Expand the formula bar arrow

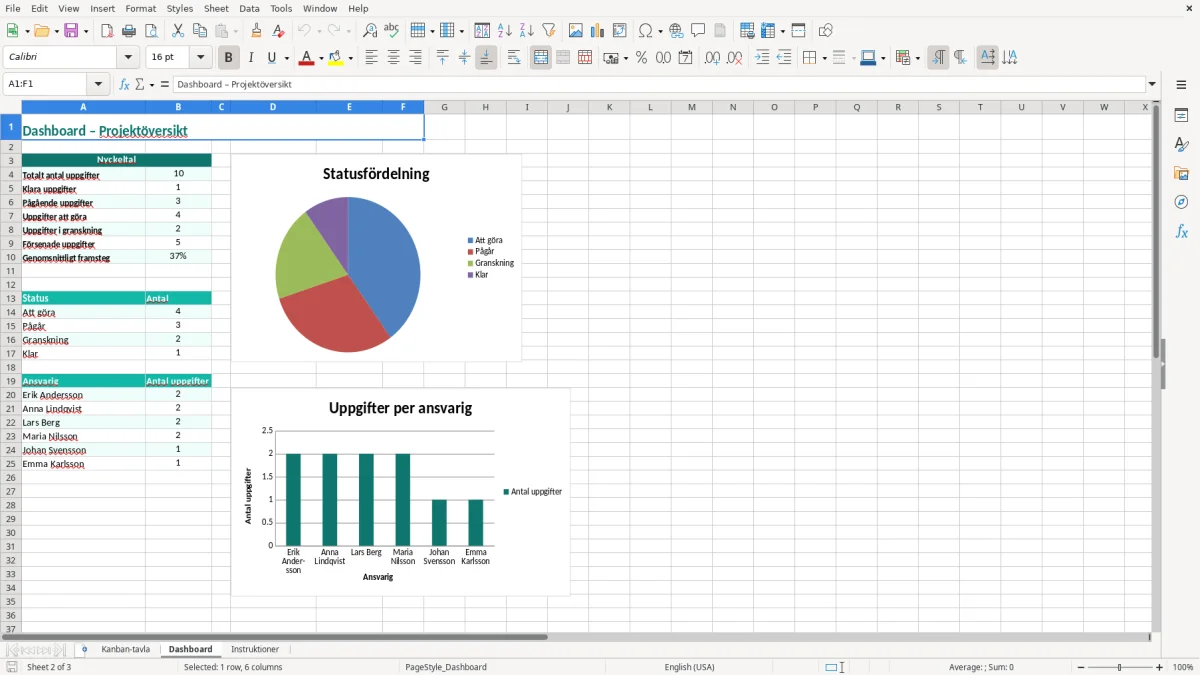point(1152,85)
